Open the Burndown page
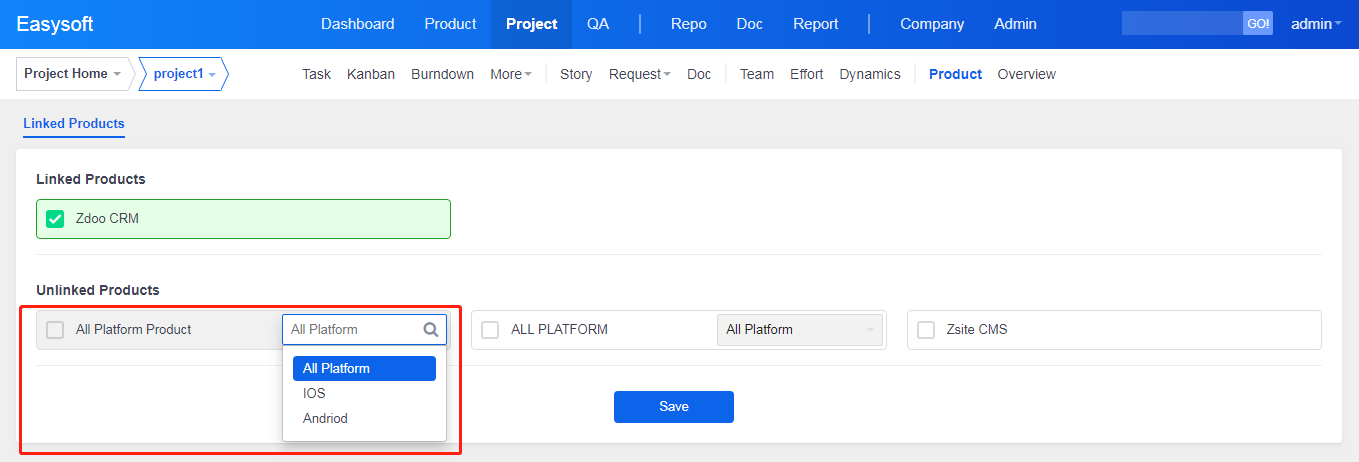Screen dimensions: 1359x462 442,74
